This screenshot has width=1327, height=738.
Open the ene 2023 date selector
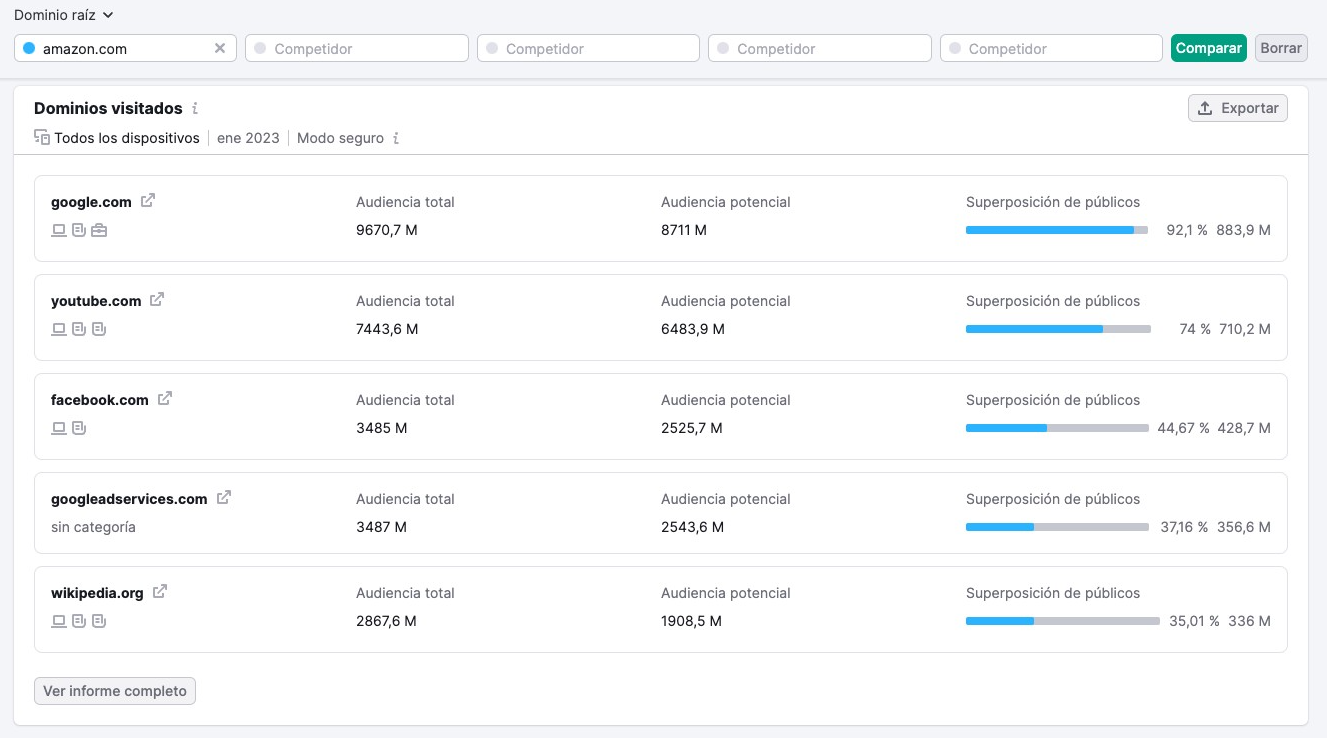pyautogui.click(x=248, y=138)
